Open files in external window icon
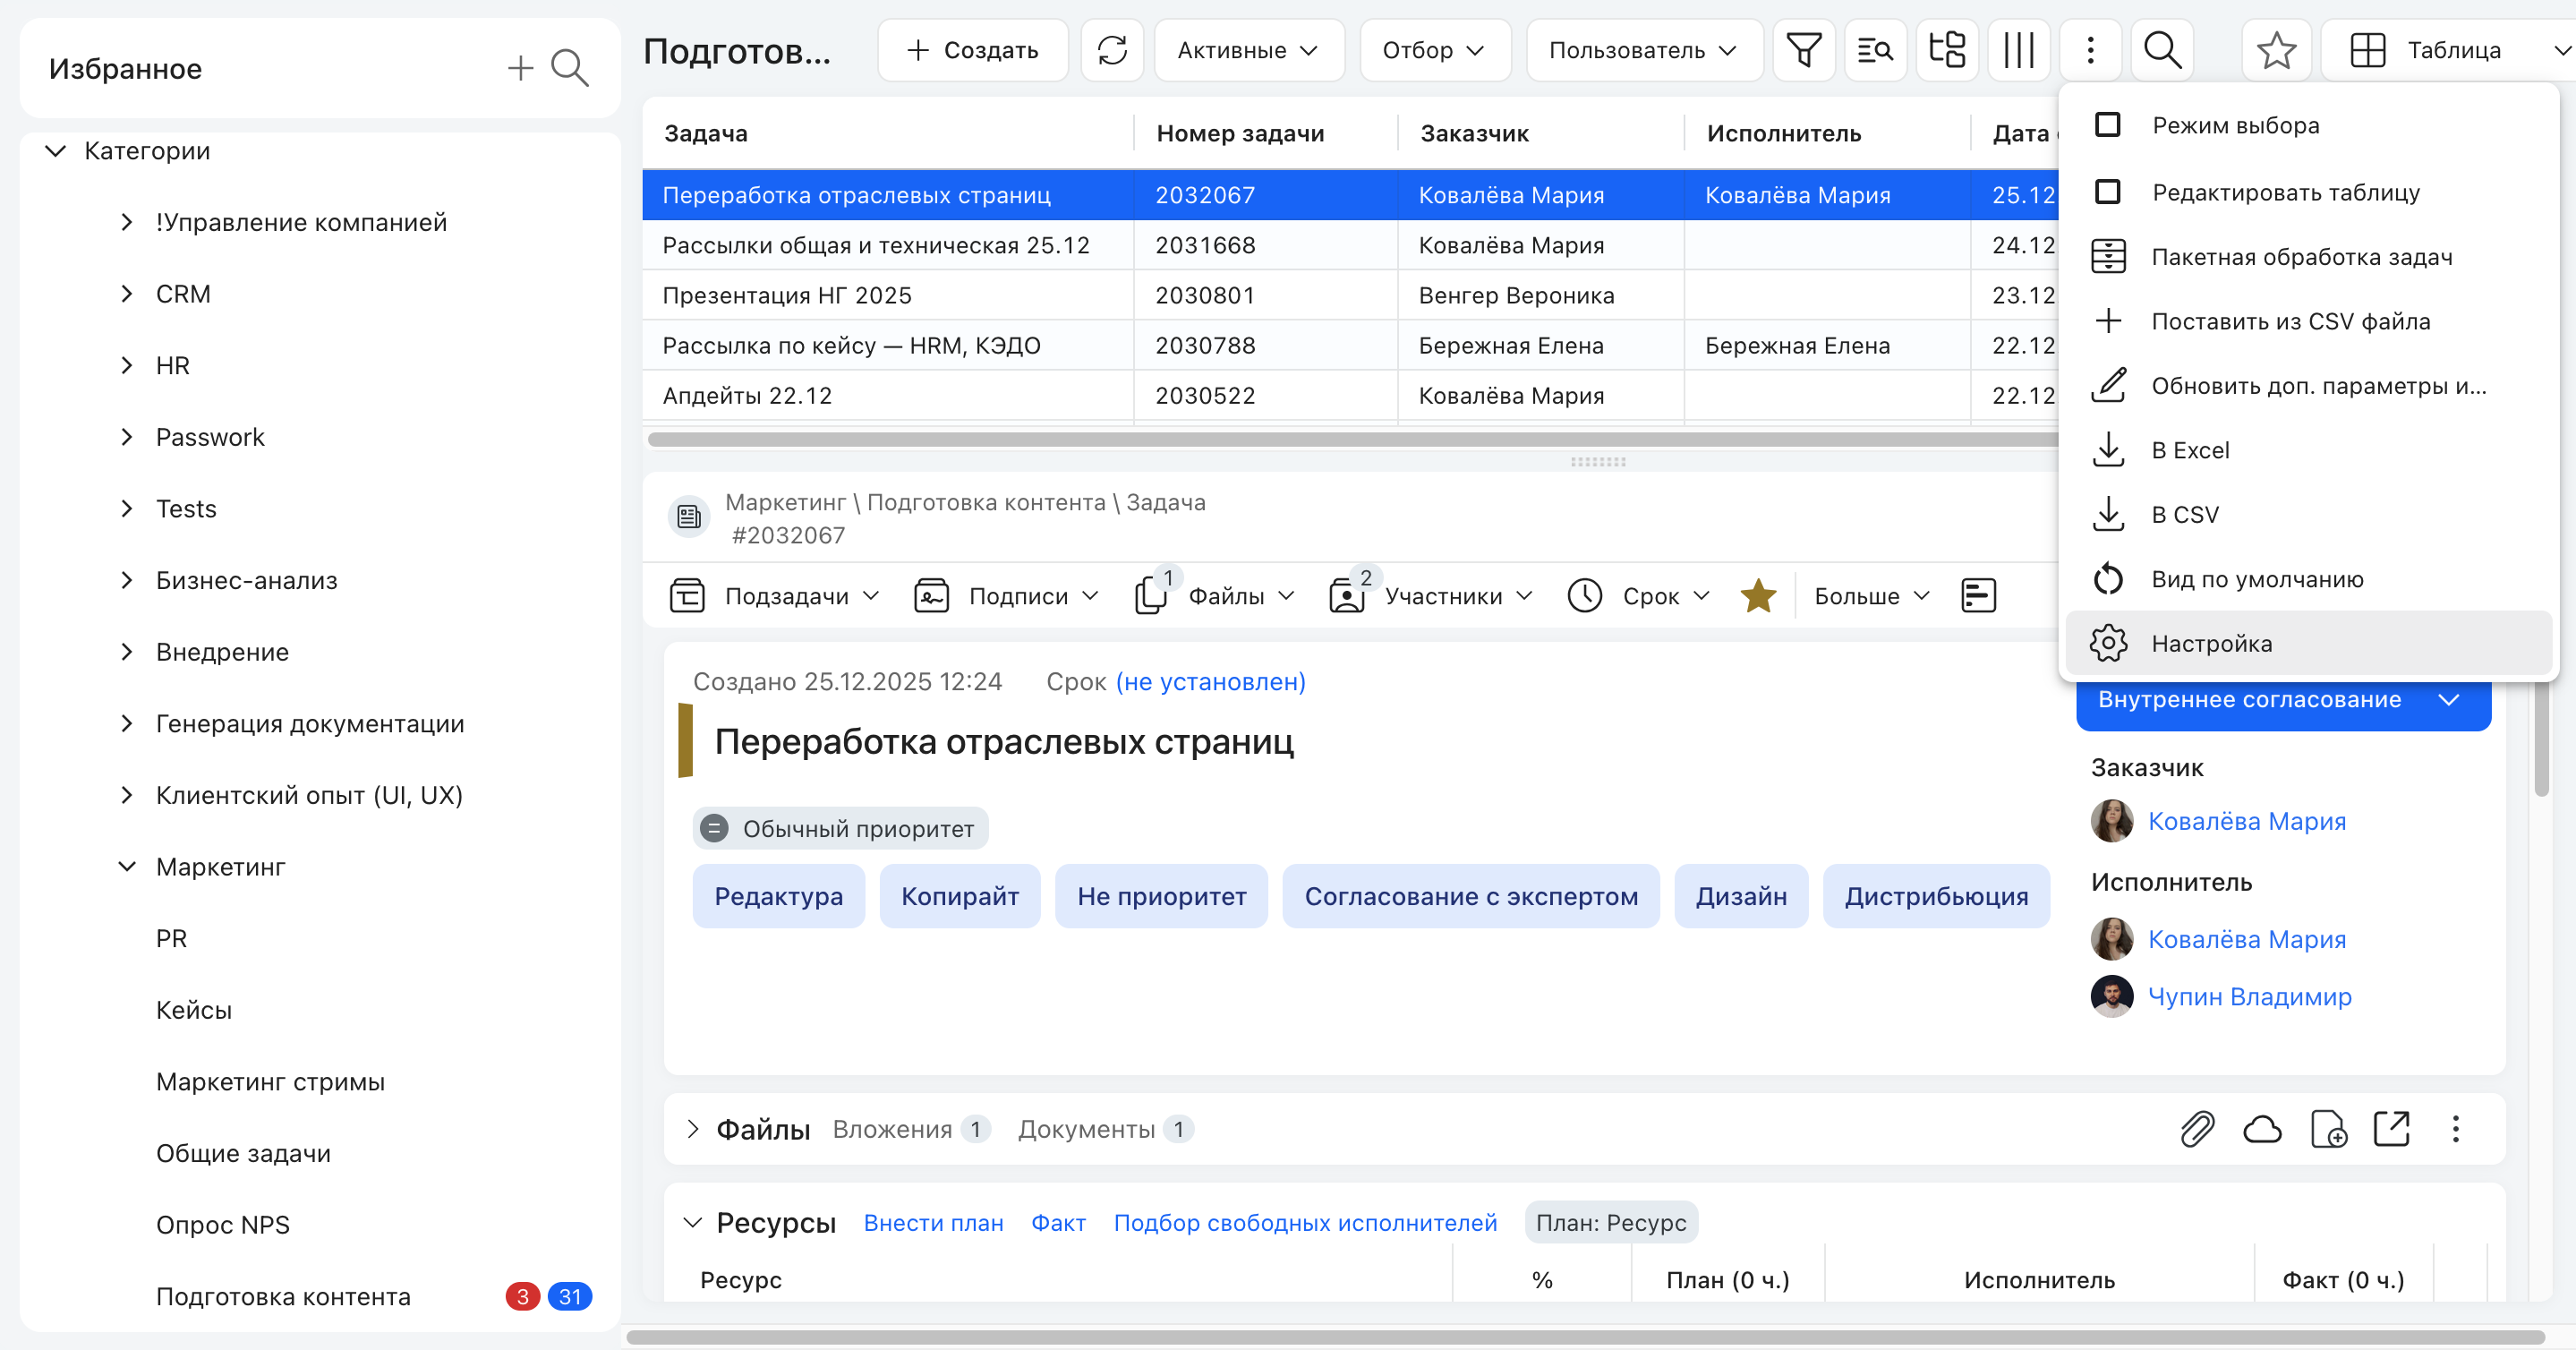 (2392, 1129)
